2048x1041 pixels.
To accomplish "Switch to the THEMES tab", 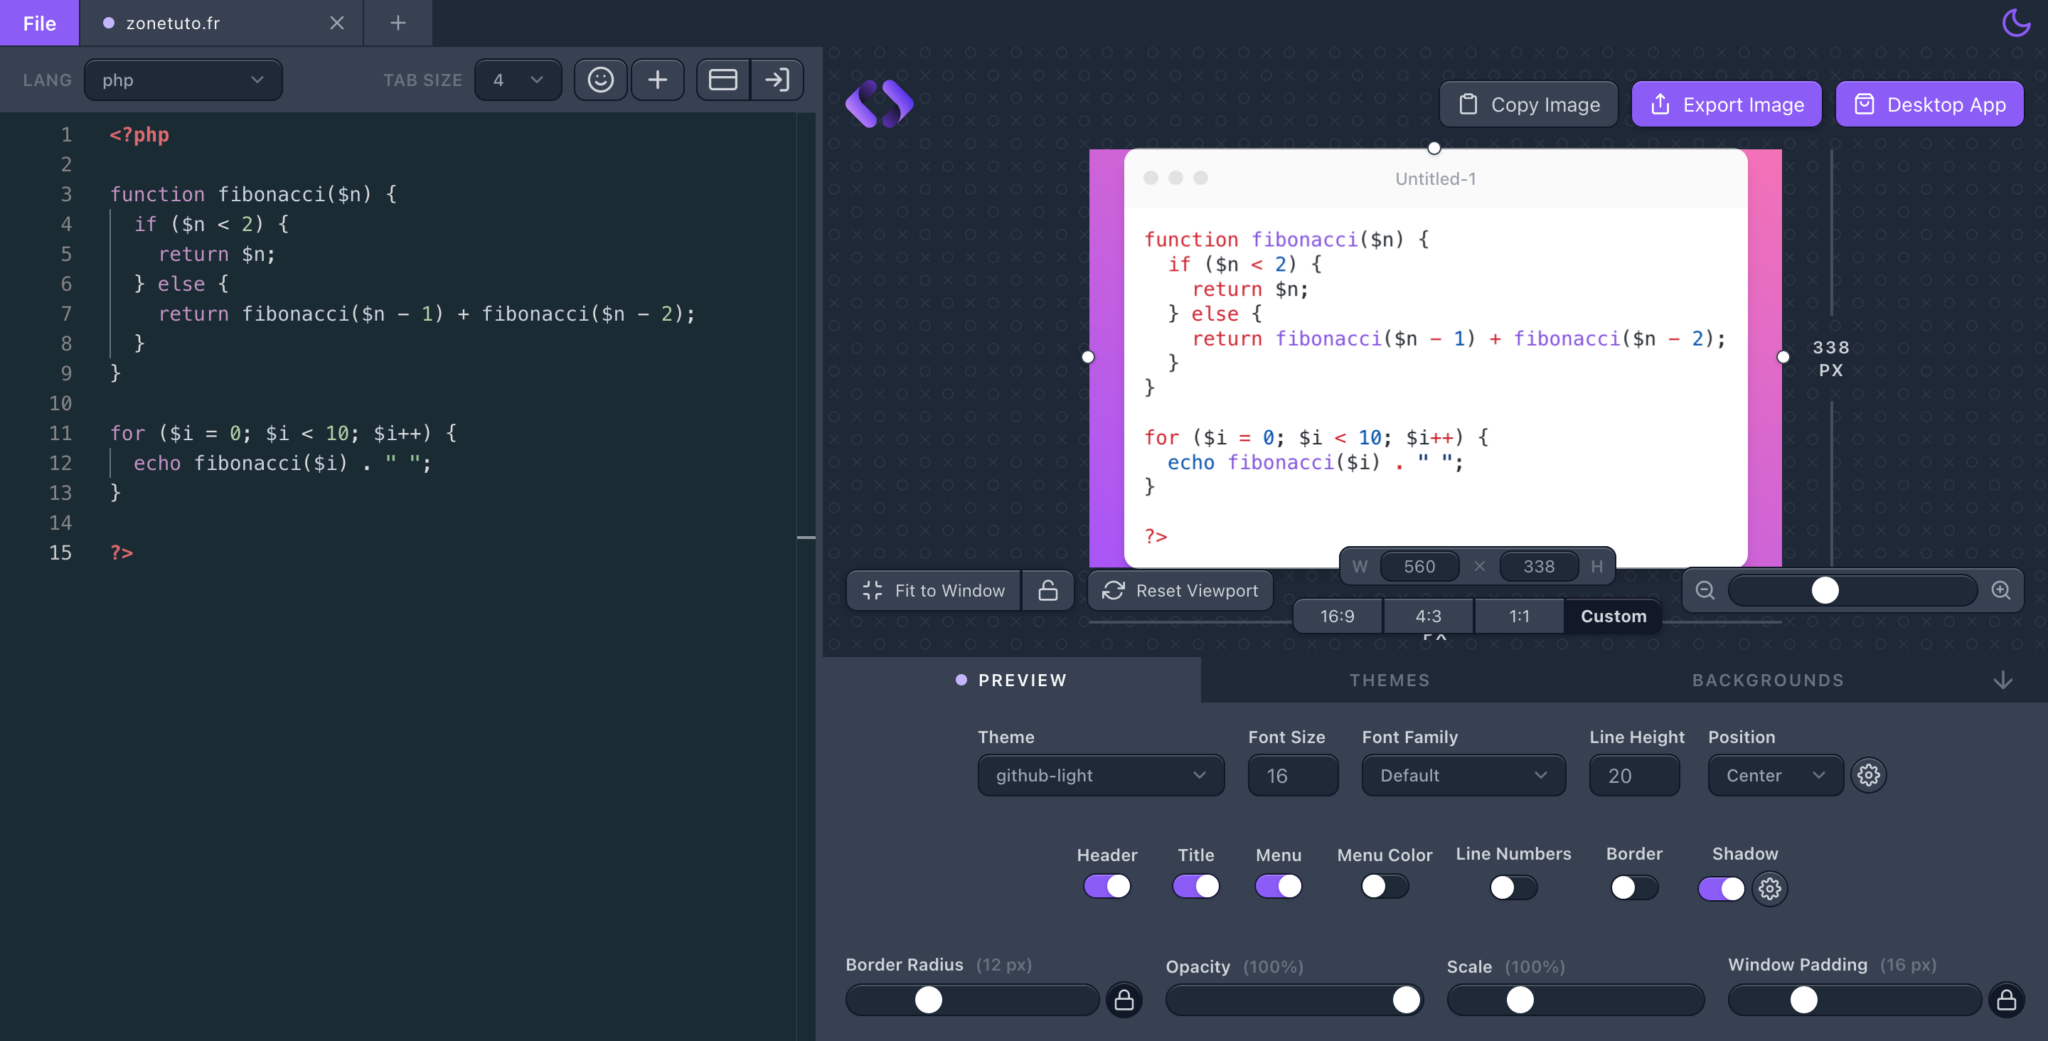I will tap(1389, 680).
